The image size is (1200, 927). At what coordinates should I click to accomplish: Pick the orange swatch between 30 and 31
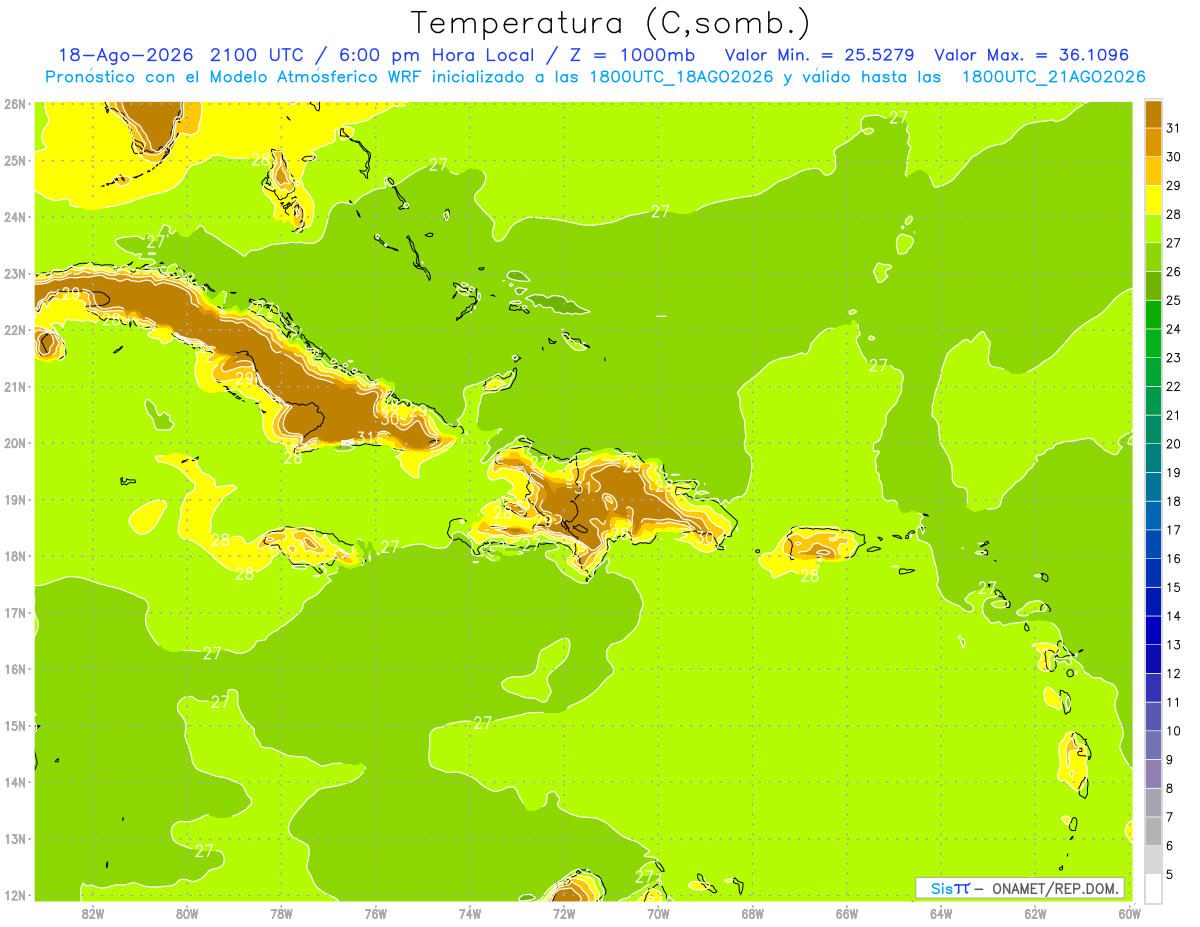pyautogui.click(x=1153, y=142)
